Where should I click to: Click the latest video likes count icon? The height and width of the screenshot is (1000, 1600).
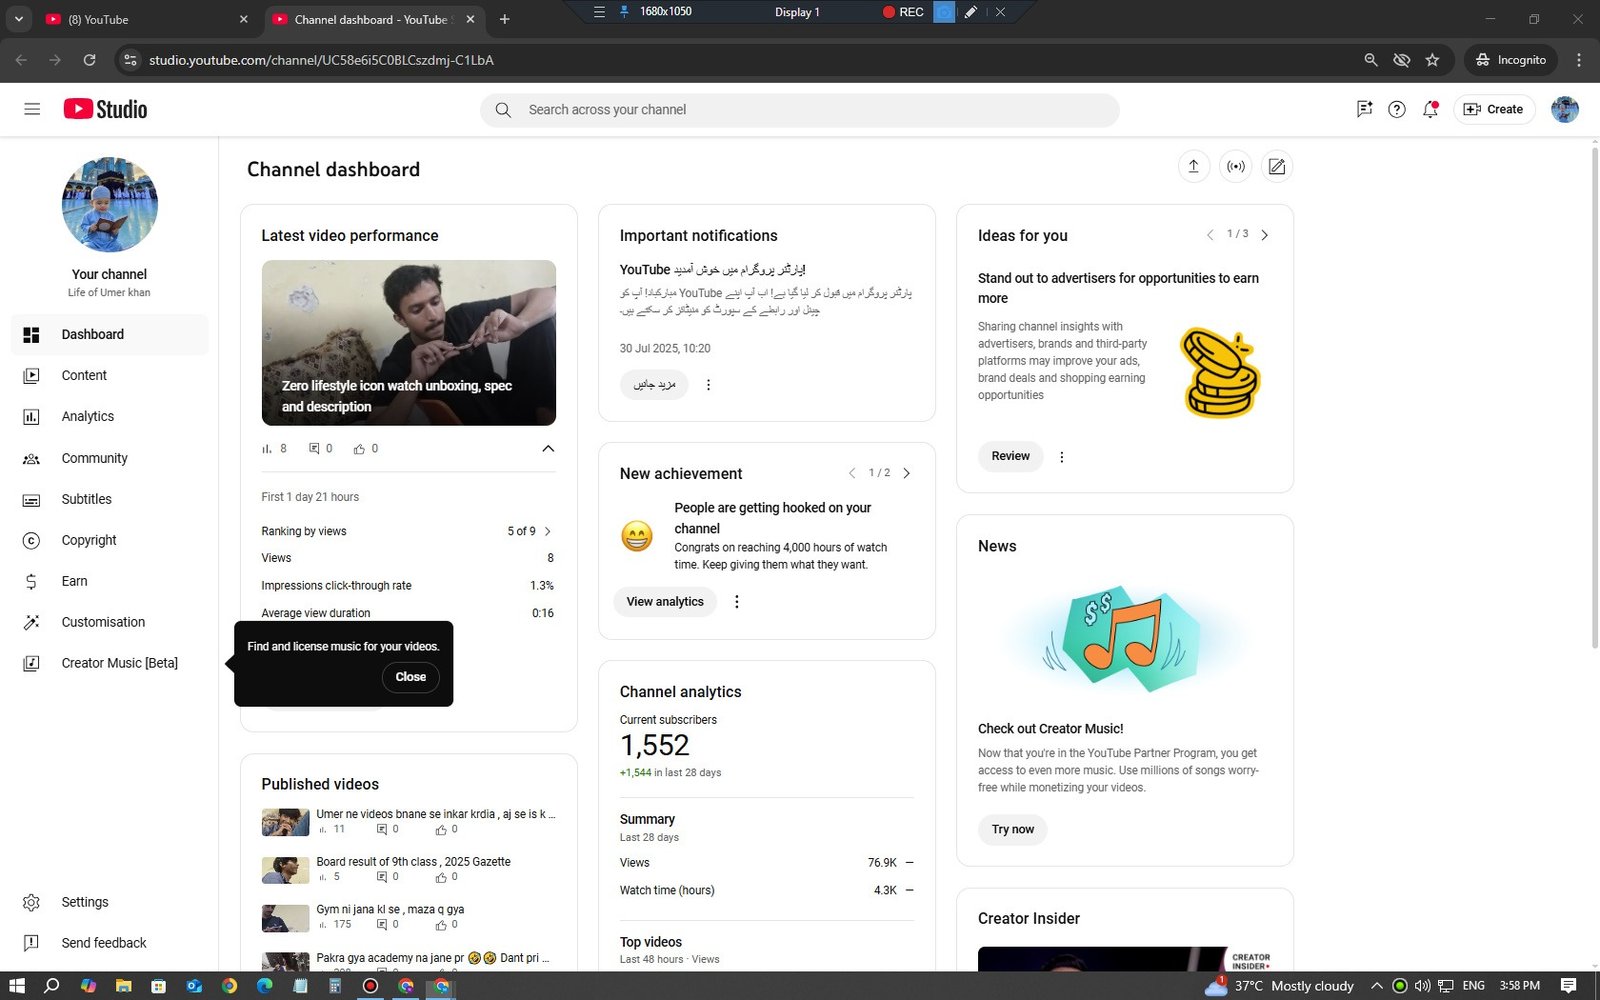tap(359, 449)
